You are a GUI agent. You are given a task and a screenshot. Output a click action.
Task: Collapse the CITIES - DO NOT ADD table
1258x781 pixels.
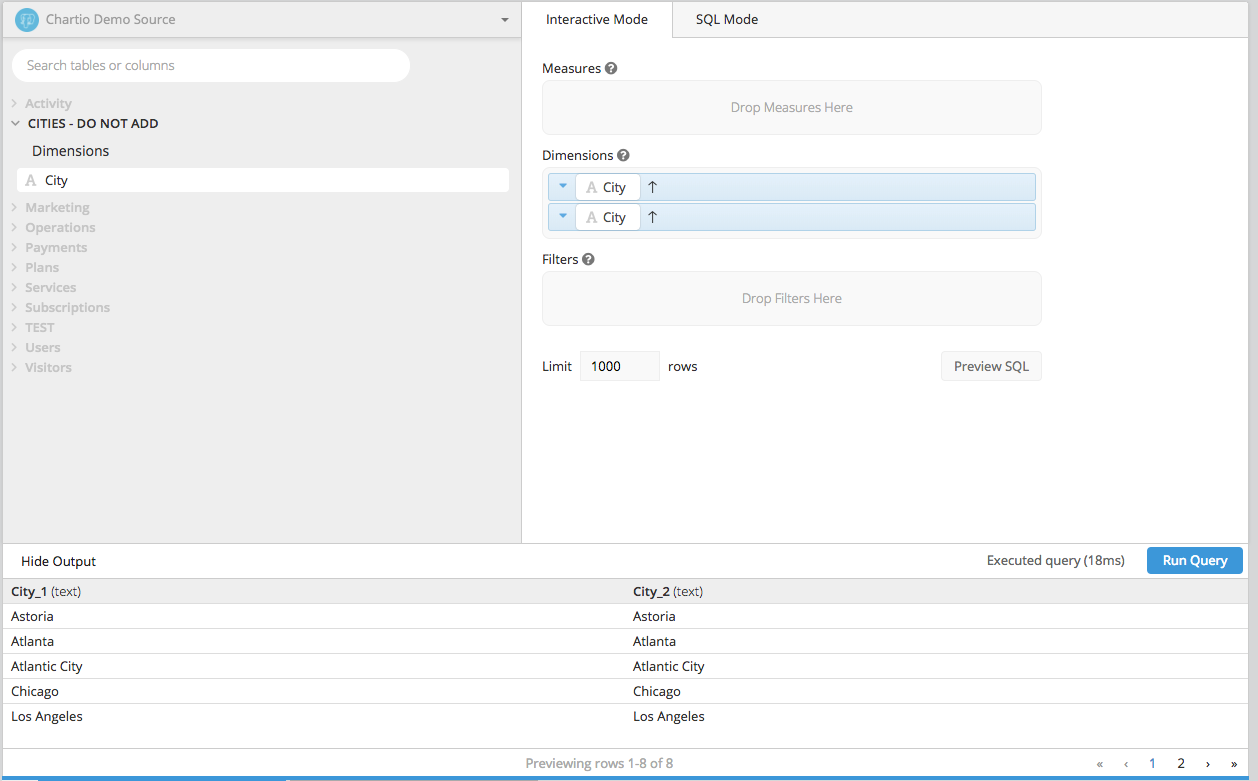tap(15, 124)
